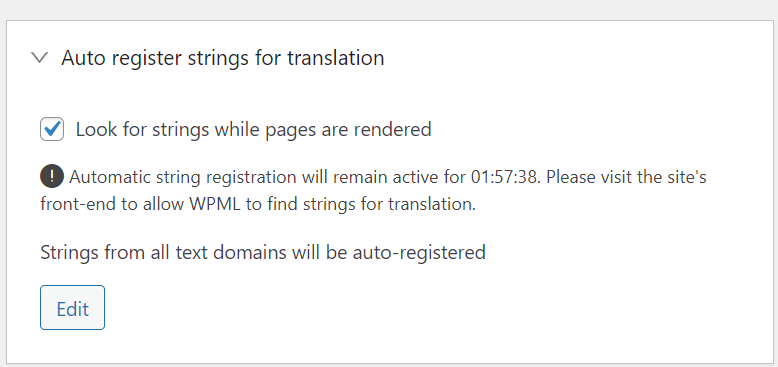This screenshot has width=778, height=367.
Task: Click the Strings from all text domains message
Action: pos(263,253)
